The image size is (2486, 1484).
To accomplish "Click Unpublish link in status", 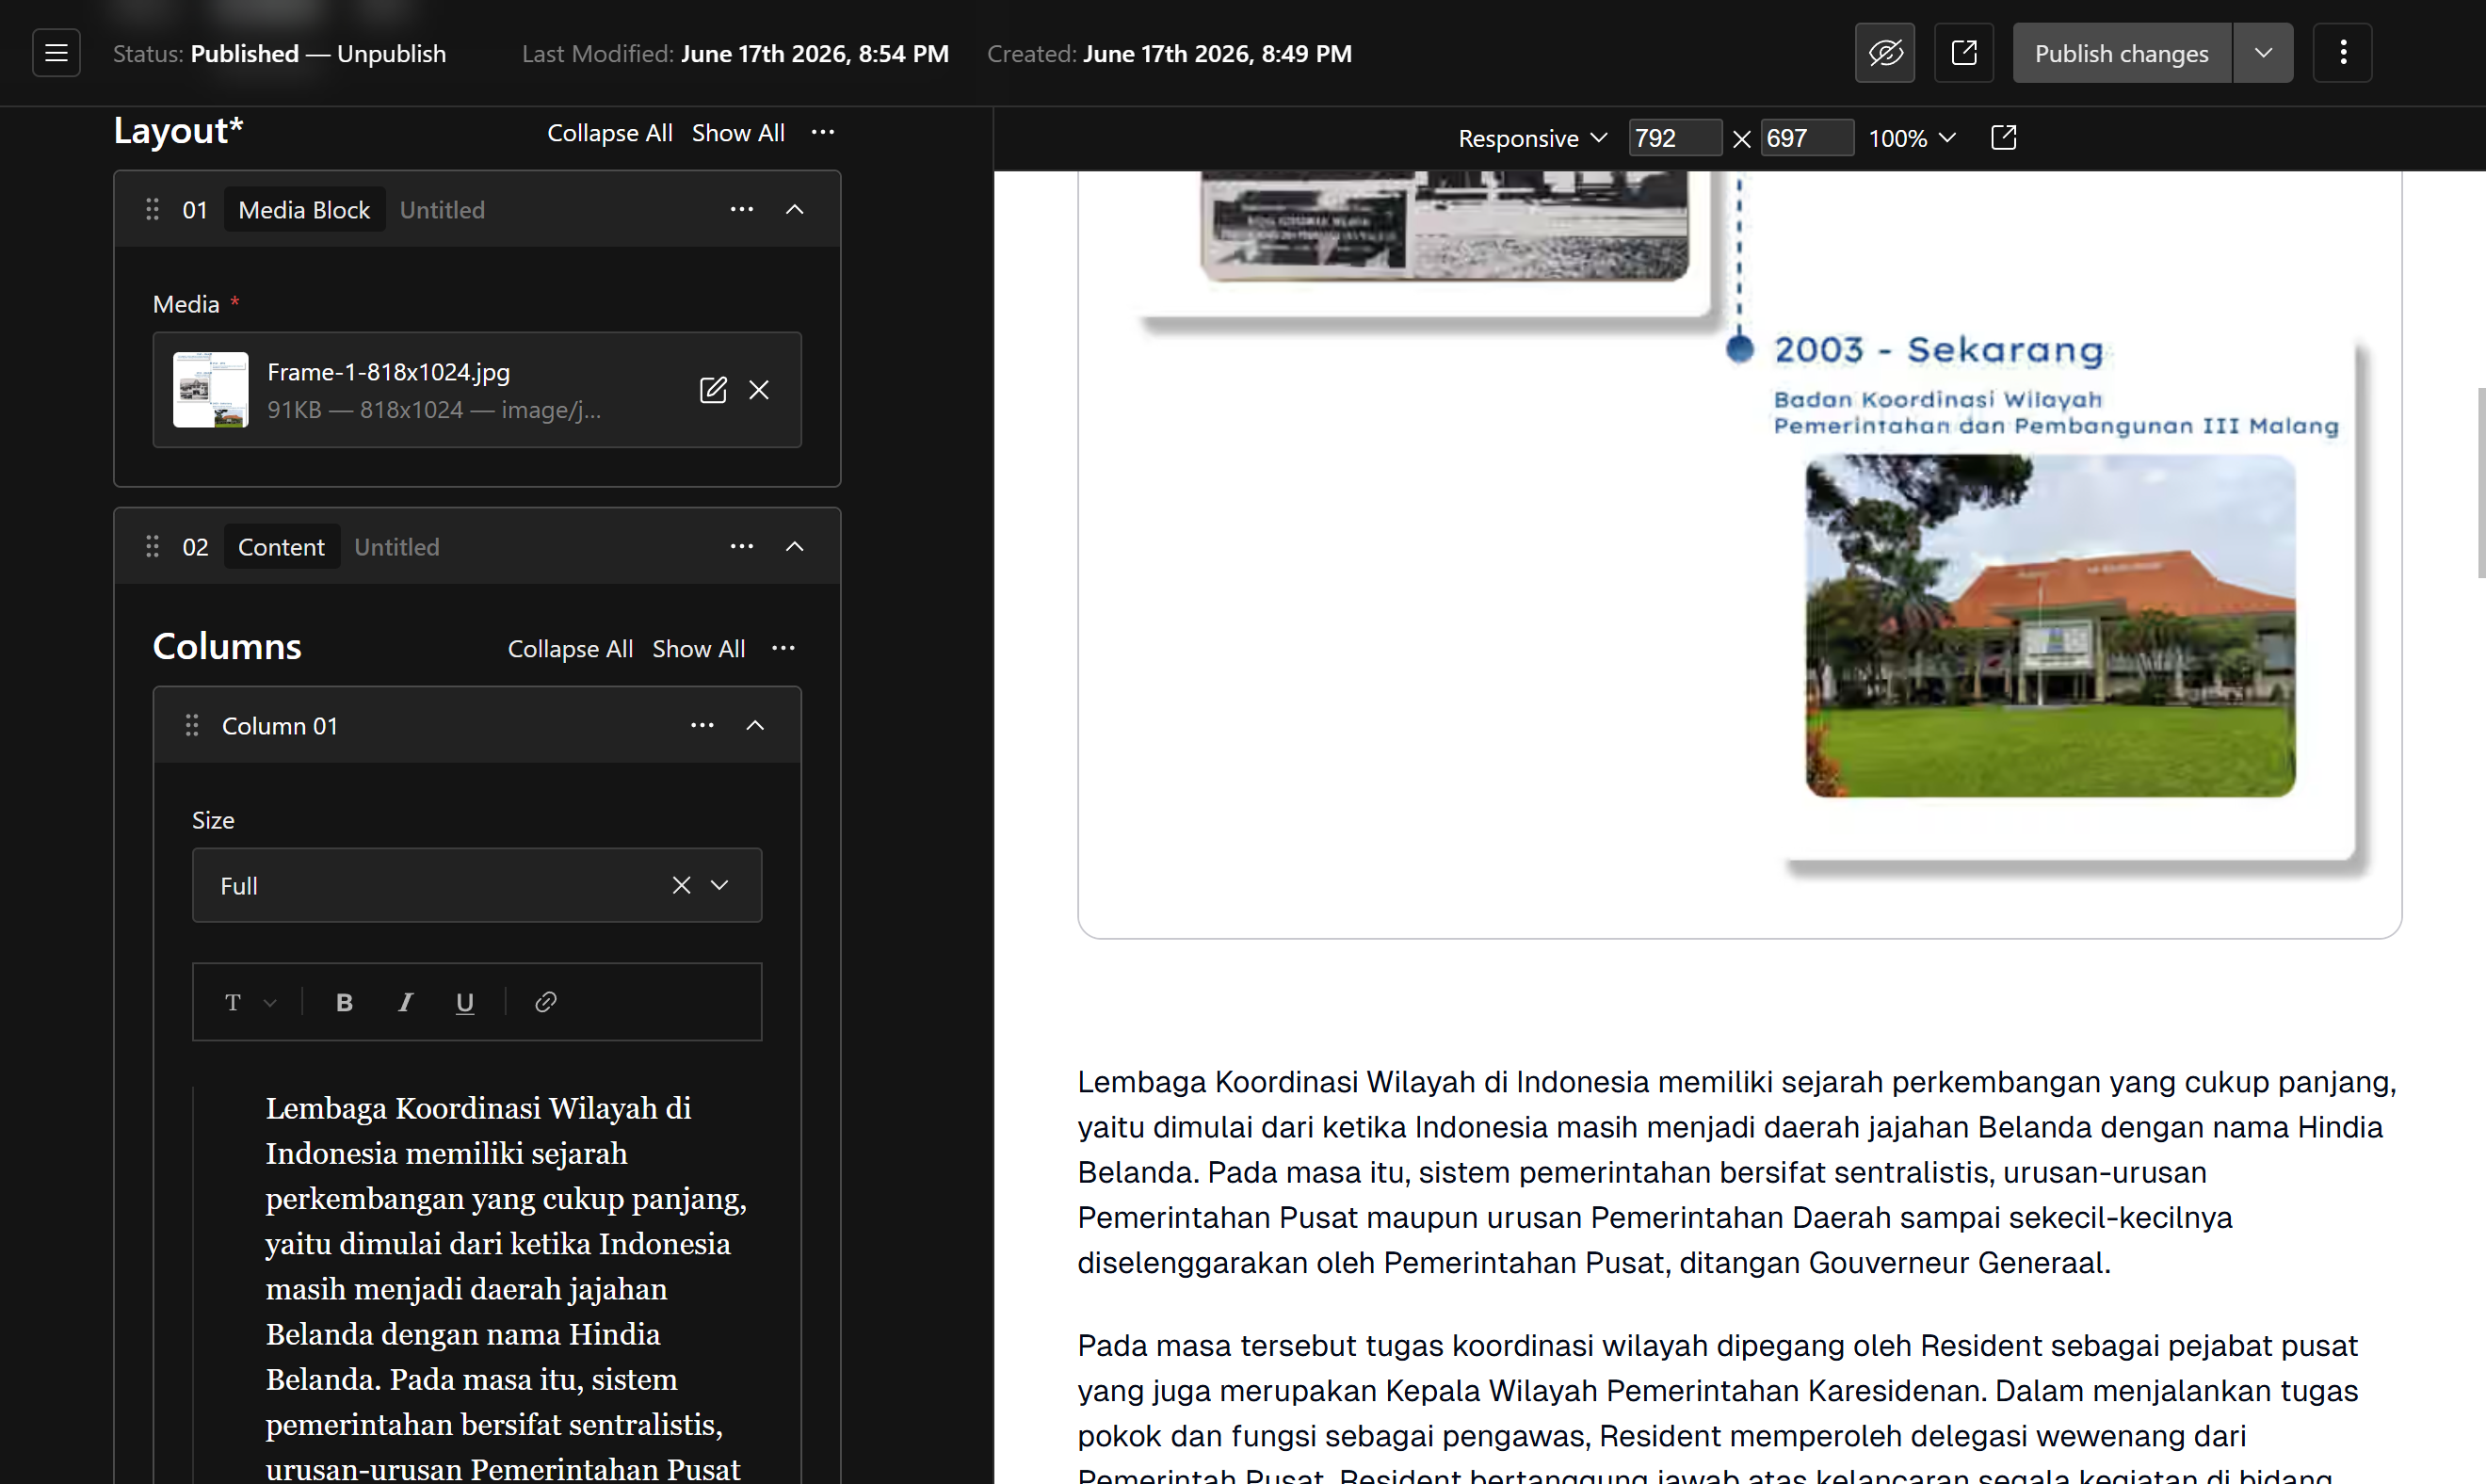I will pos(391,53).
